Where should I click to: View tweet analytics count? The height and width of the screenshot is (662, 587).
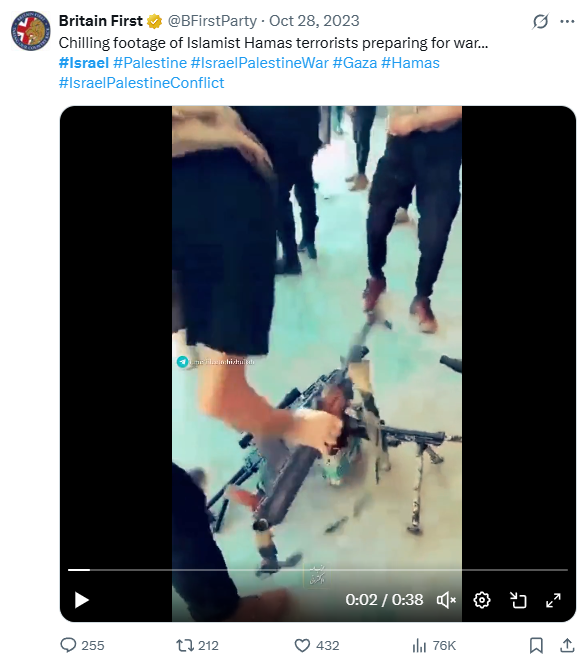[434, 646]
